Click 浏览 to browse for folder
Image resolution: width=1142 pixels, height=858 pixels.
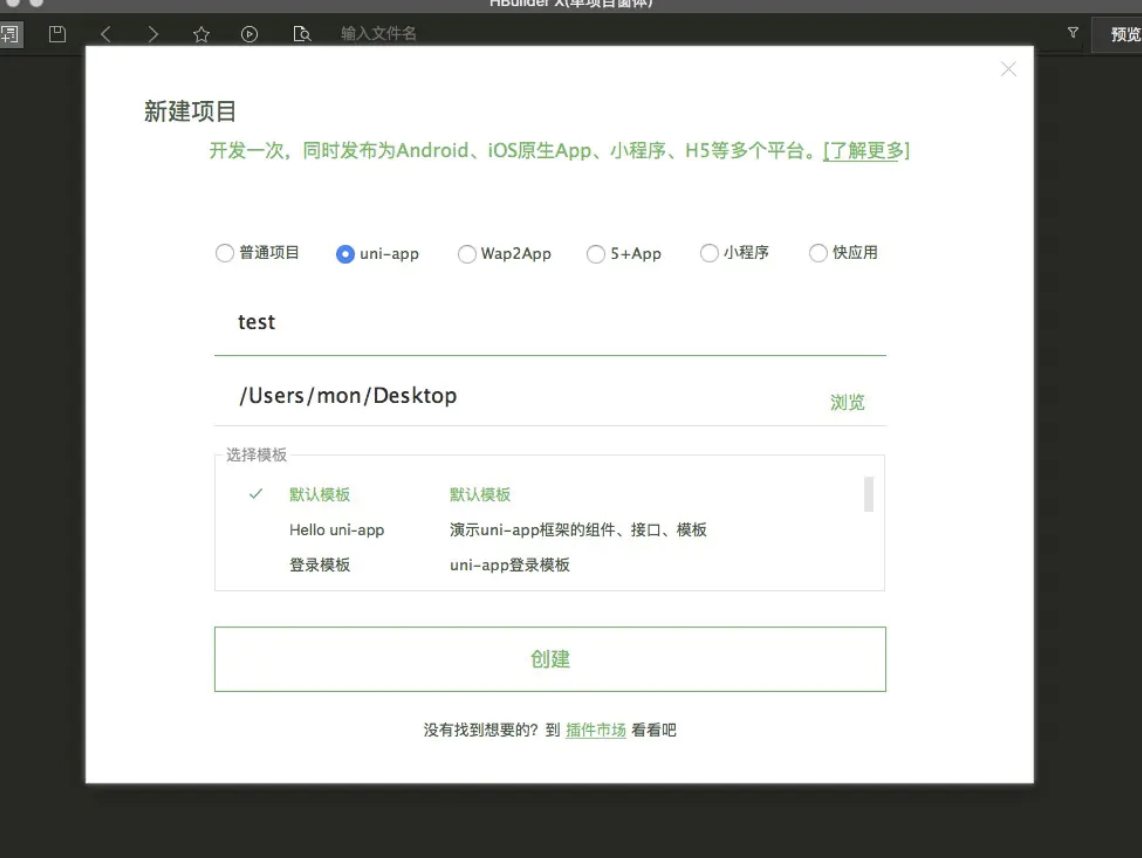tap(847, 402)
